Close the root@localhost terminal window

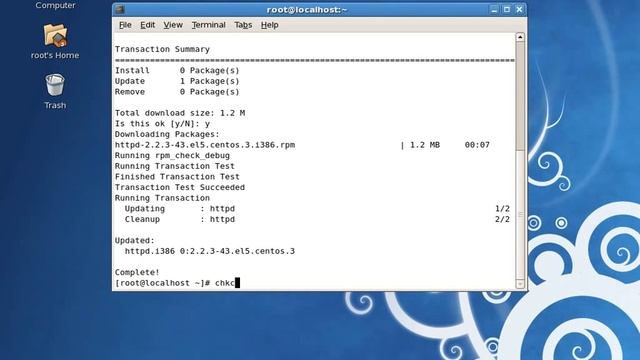(x=519, y=9)
